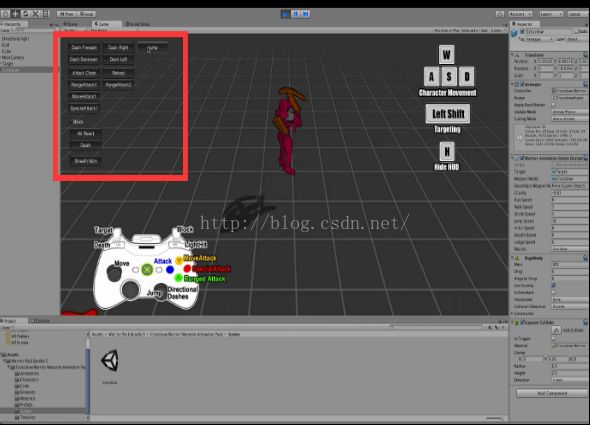Open Animator component settings gear

(x=585, y=84)
